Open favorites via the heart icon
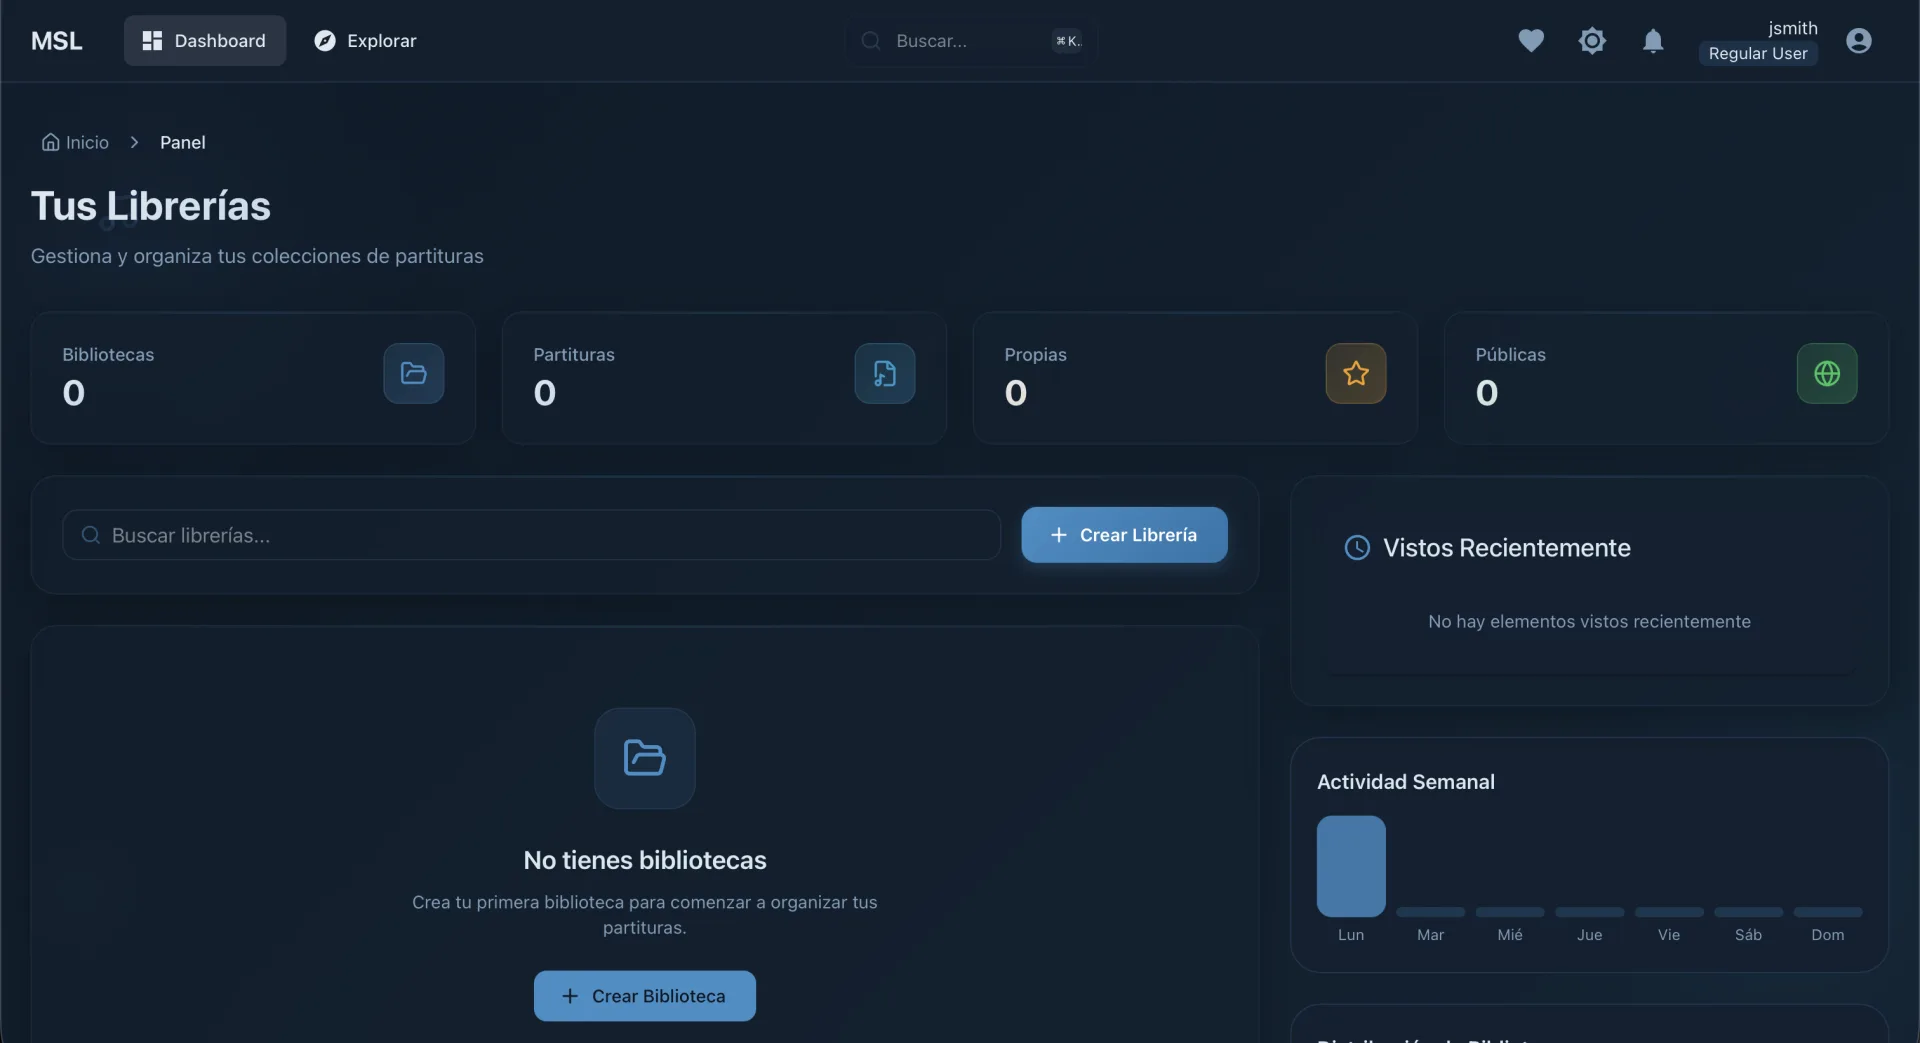 click(x=1531, y=41)
